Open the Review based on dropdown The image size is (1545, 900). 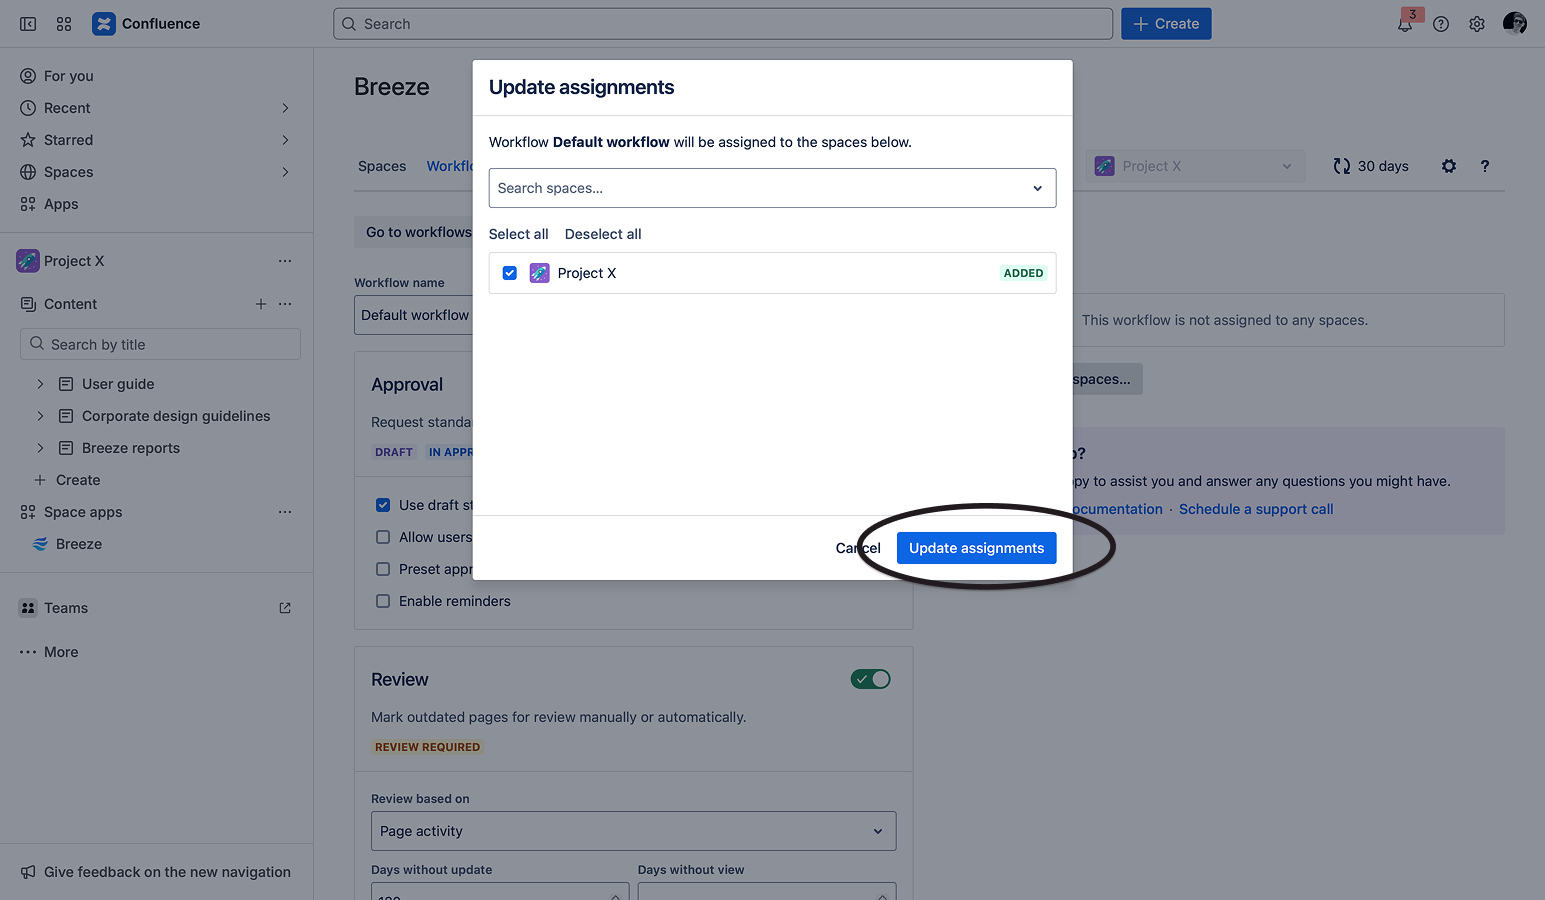[x=633, y=831]
